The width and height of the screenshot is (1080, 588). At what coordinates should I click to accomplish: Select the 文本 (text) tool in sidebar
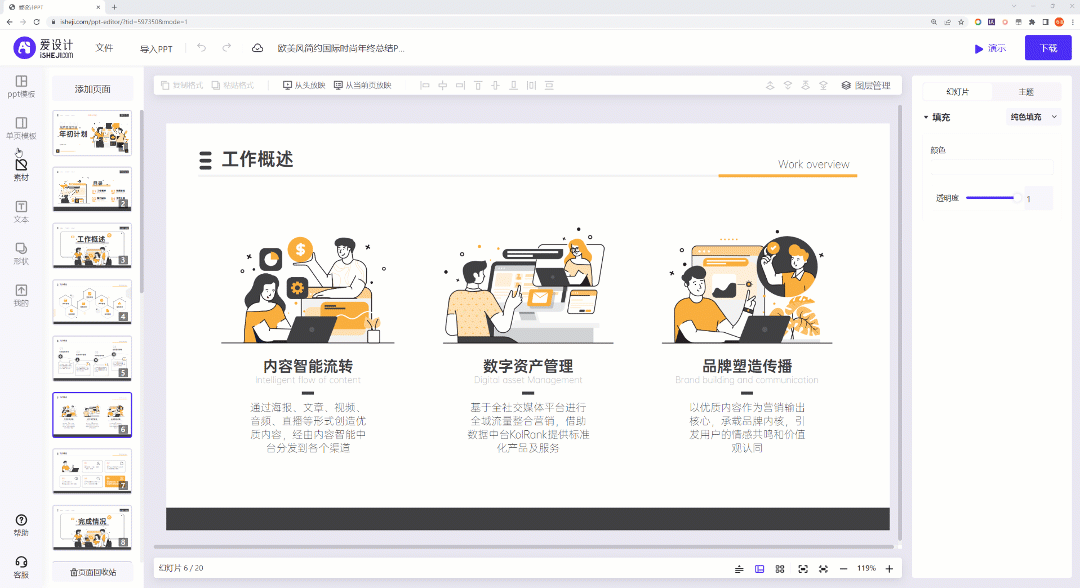22,212
